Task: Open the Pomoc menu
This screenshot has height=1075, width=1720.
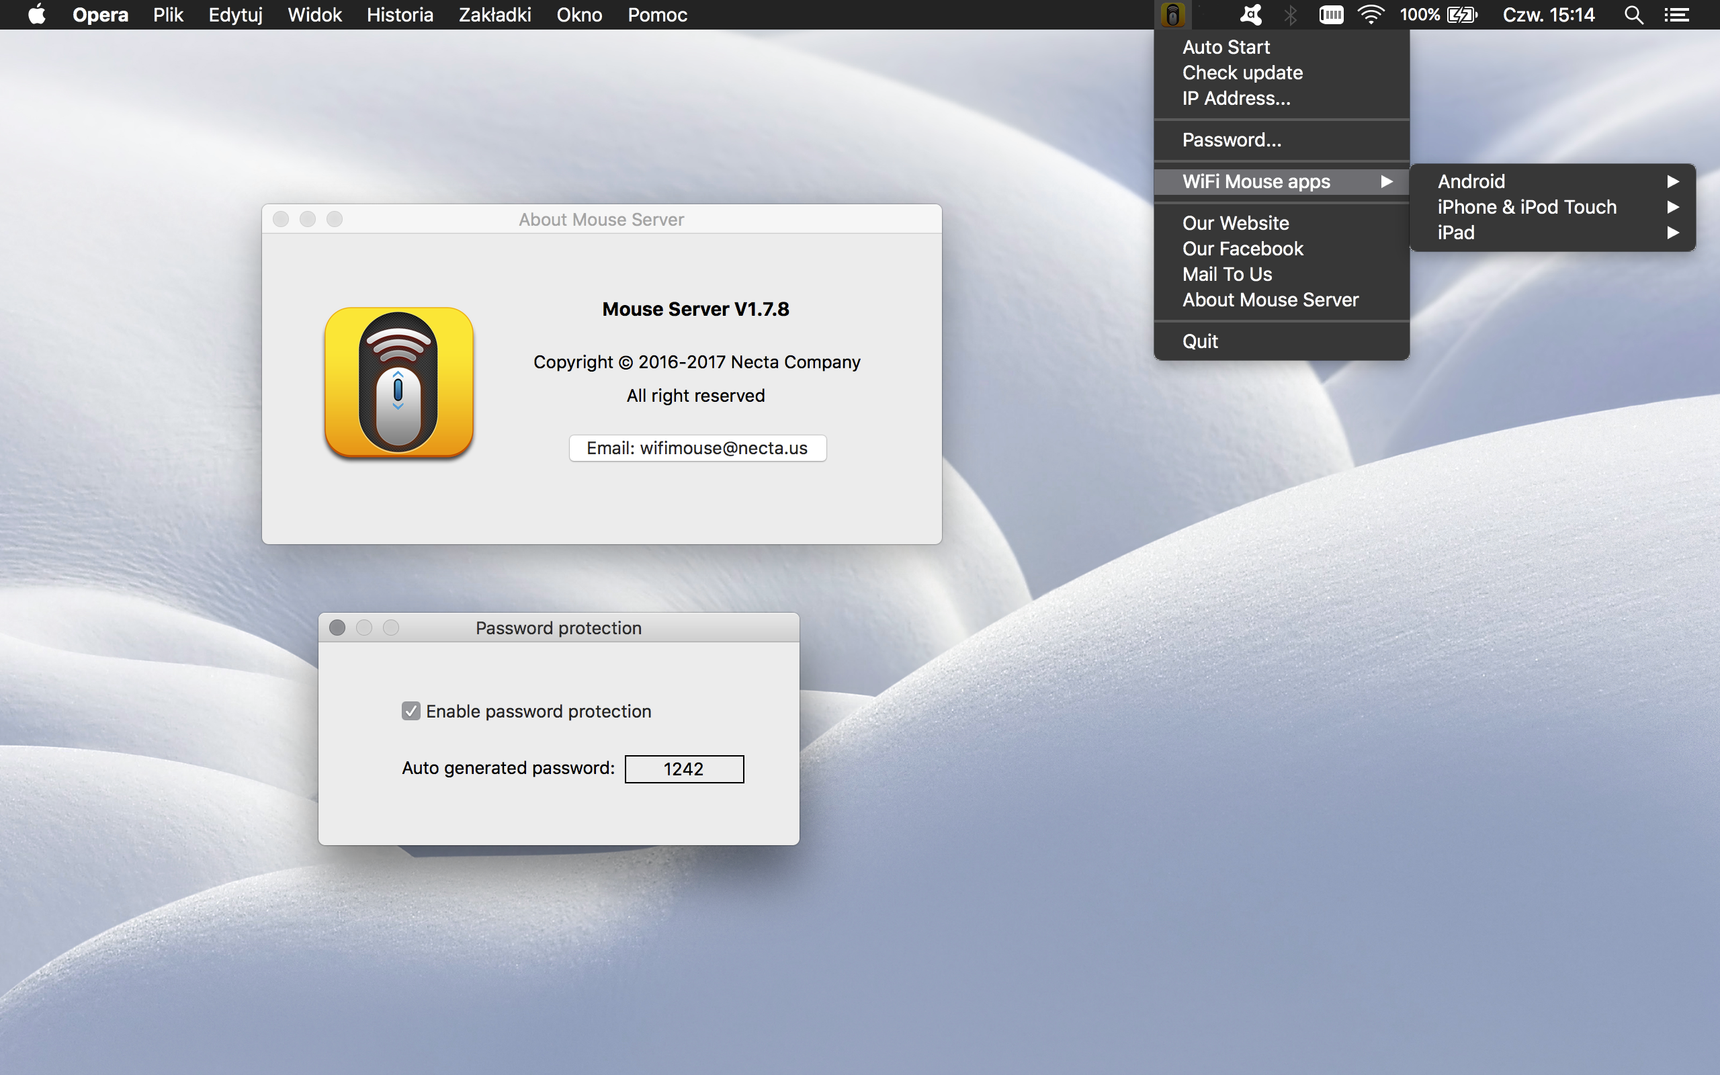Action: tap(657, 15)
